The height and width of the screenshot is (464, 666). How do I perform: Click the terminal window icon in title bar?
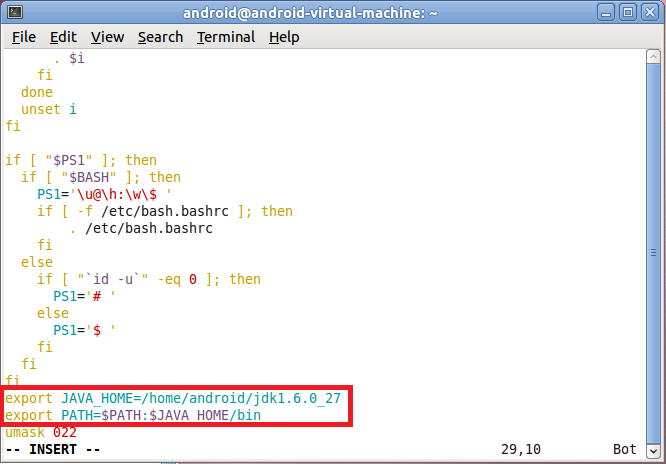tap(15, 13)
